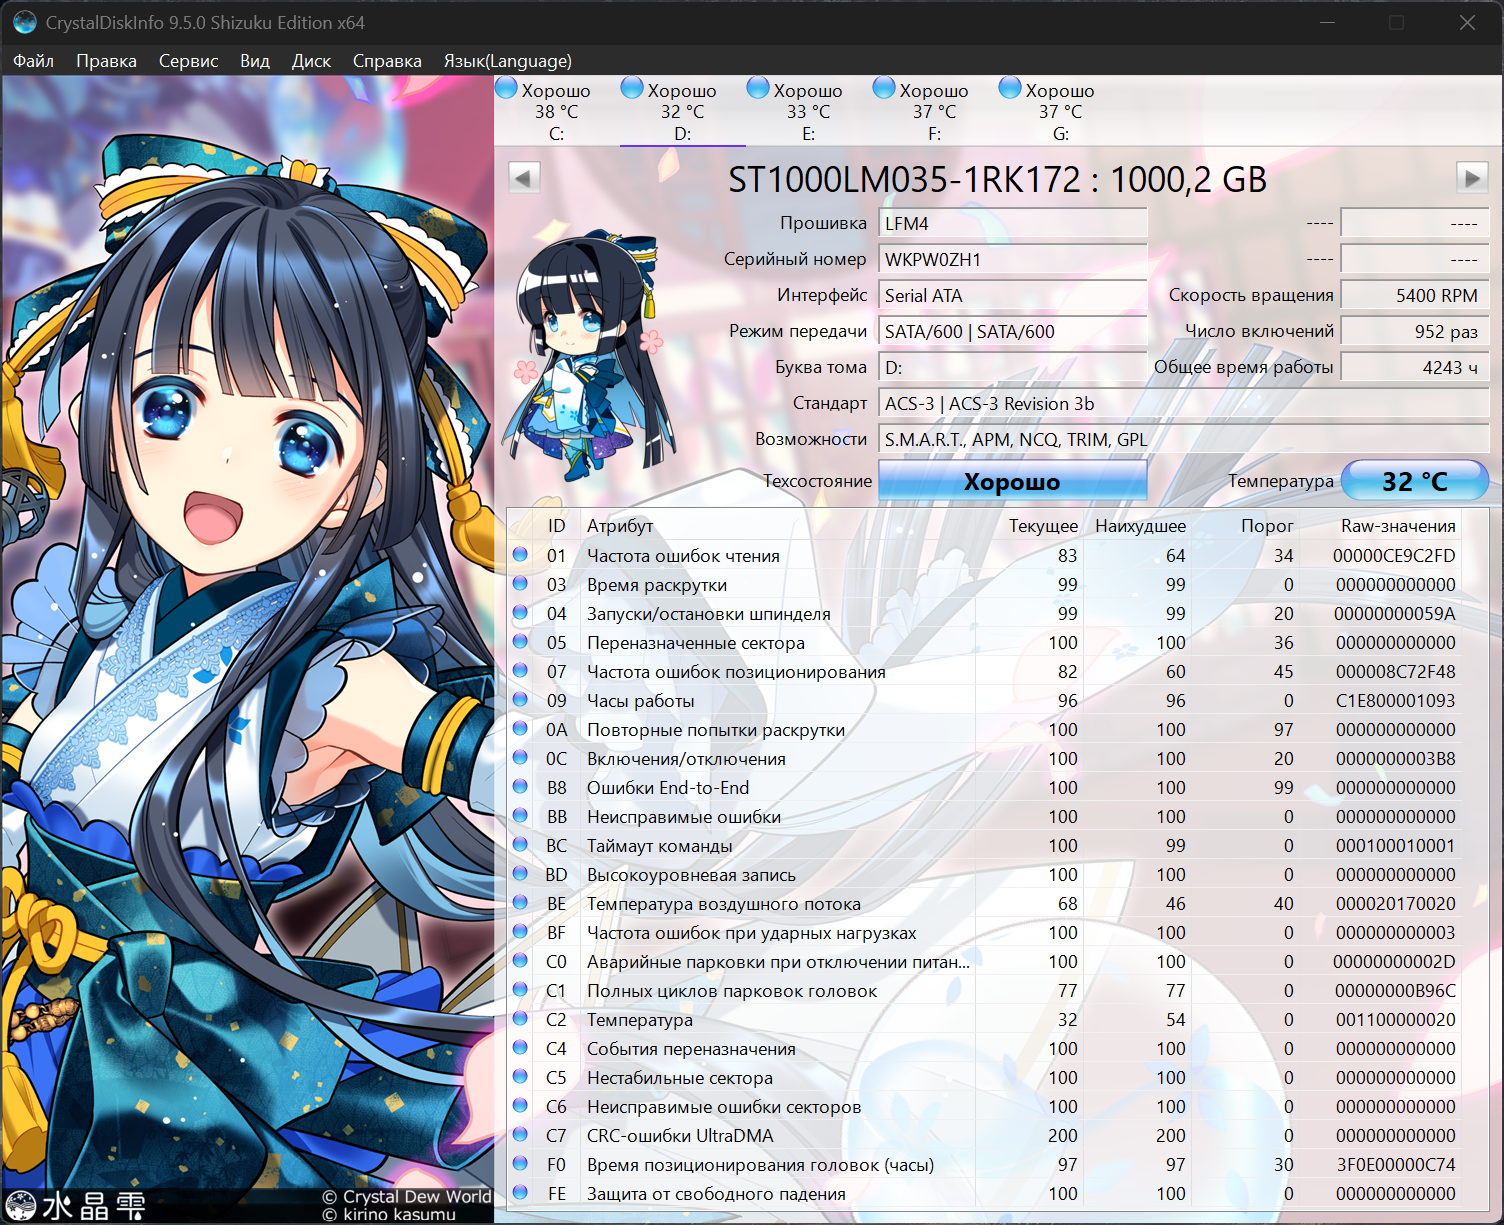Click status icon for Повторные попытки раскрутки
Viewport: 1504px width, 1225px height.
[x=520, y=728]
